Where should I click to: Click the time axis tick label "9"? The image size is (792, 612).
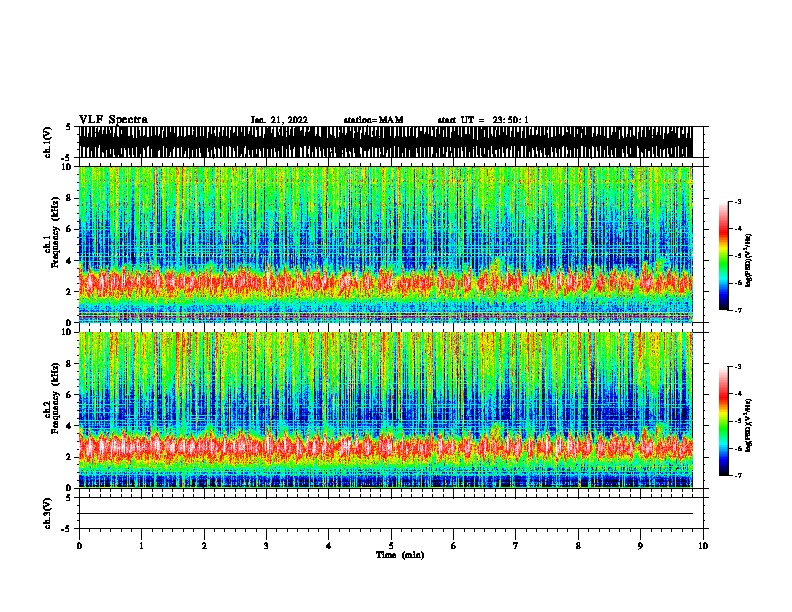640,546
